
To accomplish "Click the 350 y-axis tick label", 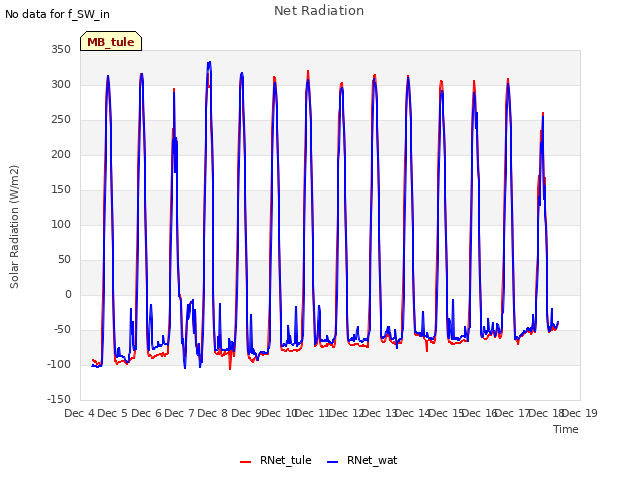I will (61, 49).
